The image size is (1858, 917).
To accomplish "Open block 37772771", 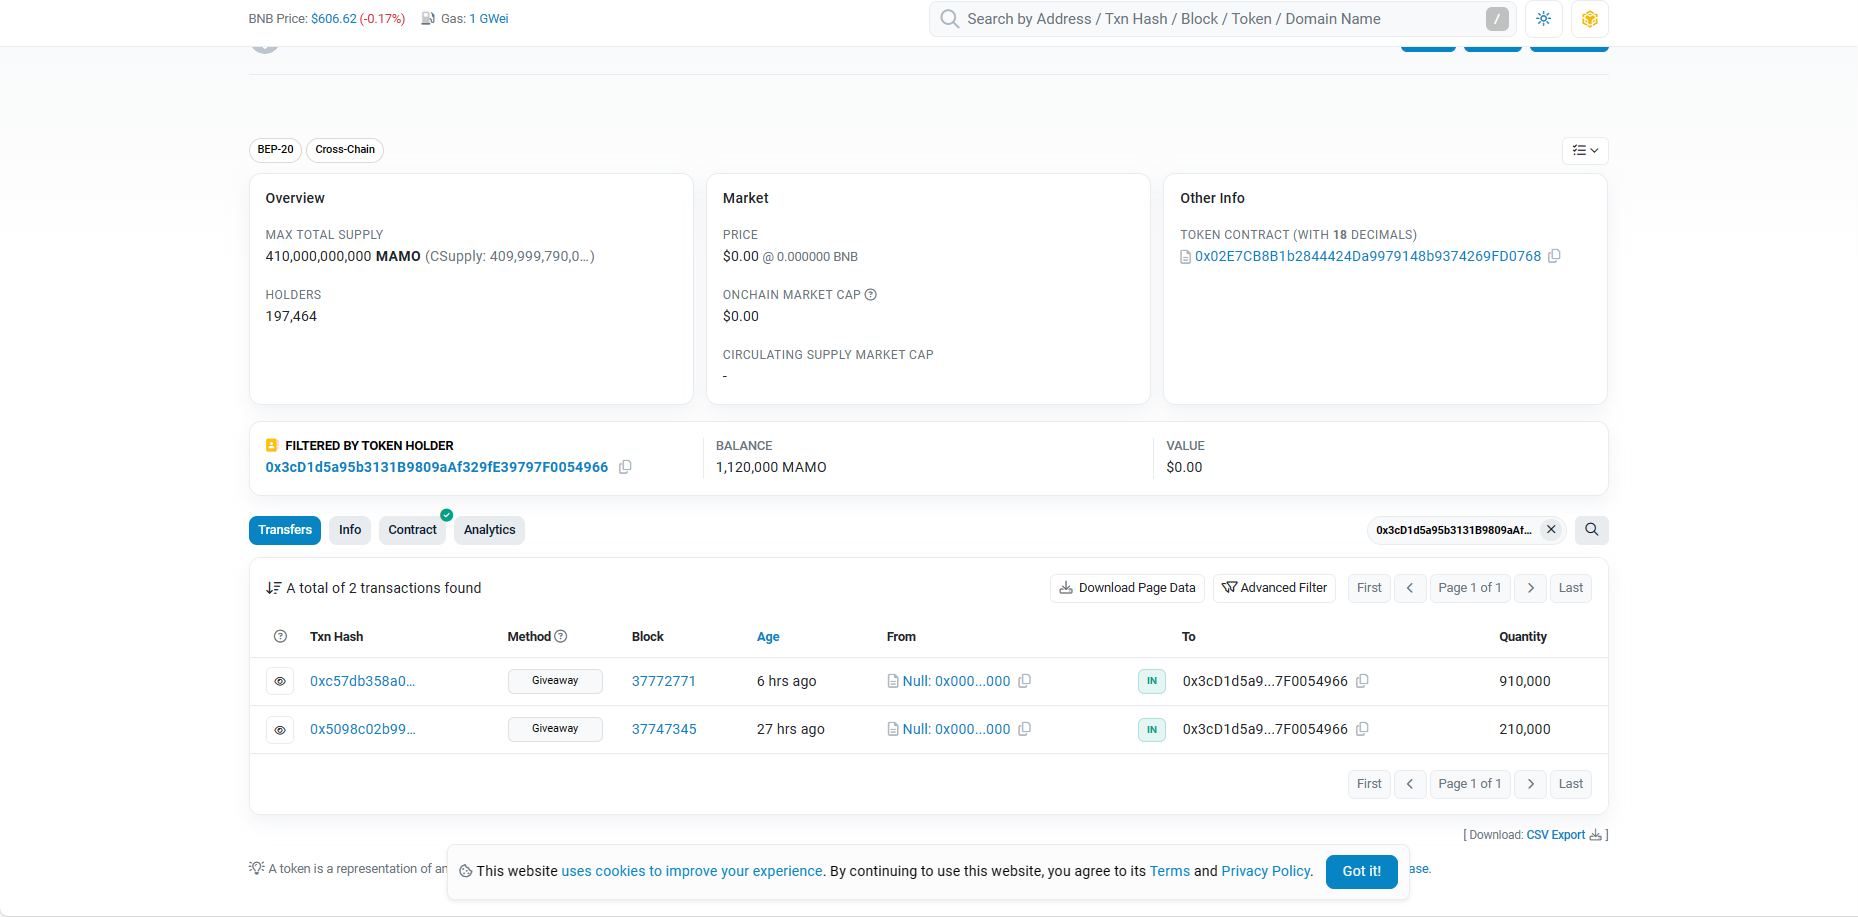I will pos(664,682).
